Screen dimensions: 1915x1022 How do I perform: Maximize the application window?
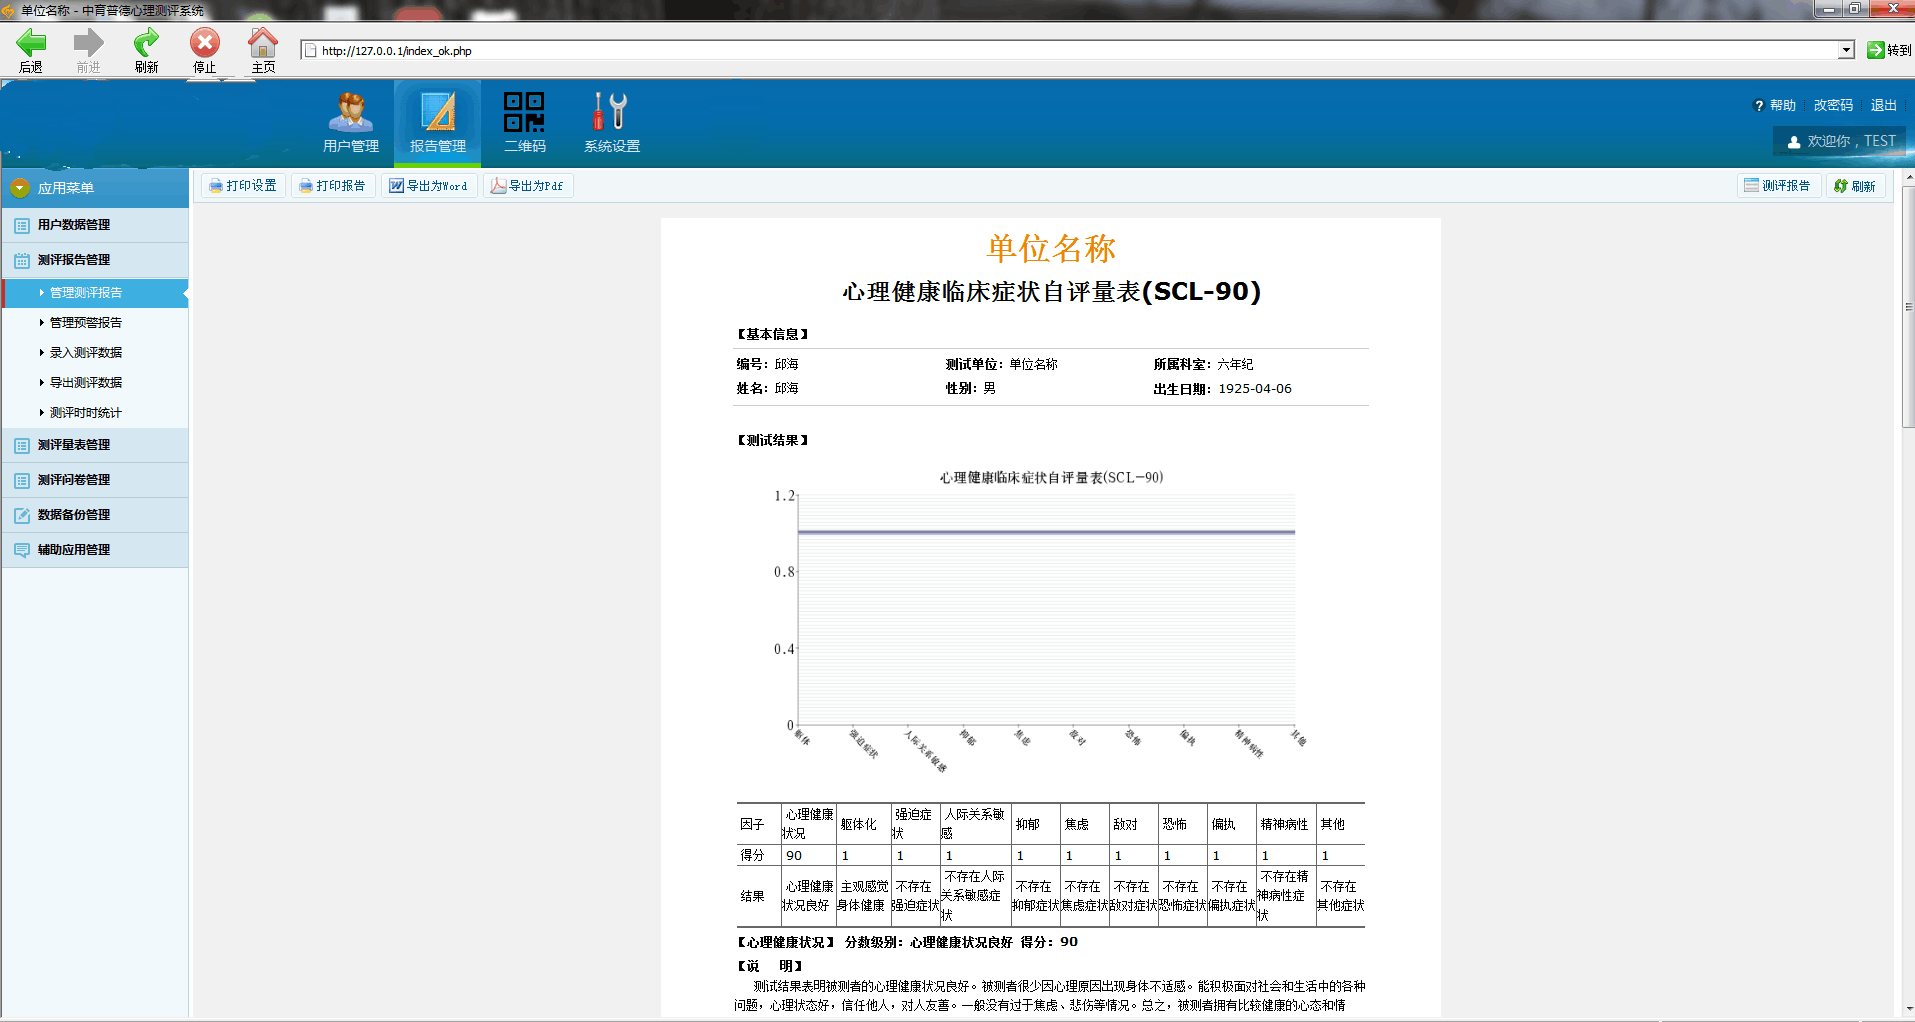pos(1854,9)
